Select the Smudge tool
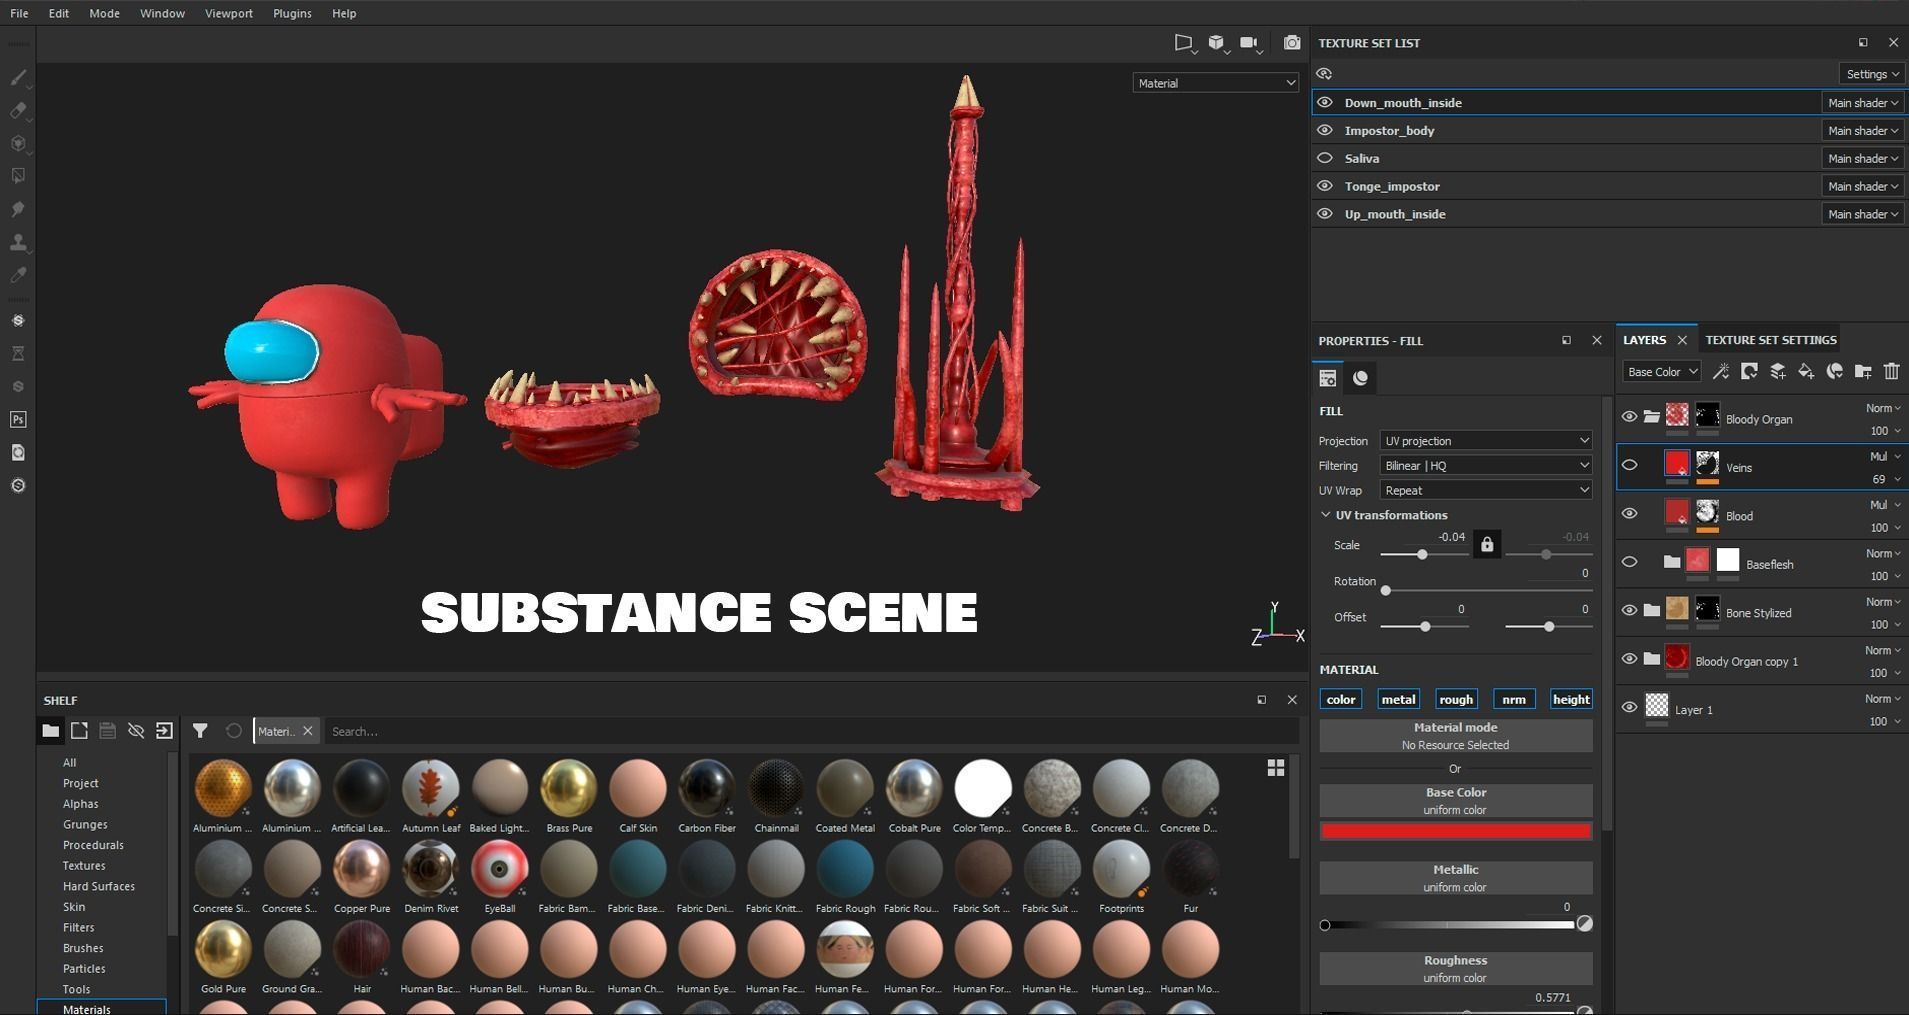 click(x=18, y=209)
